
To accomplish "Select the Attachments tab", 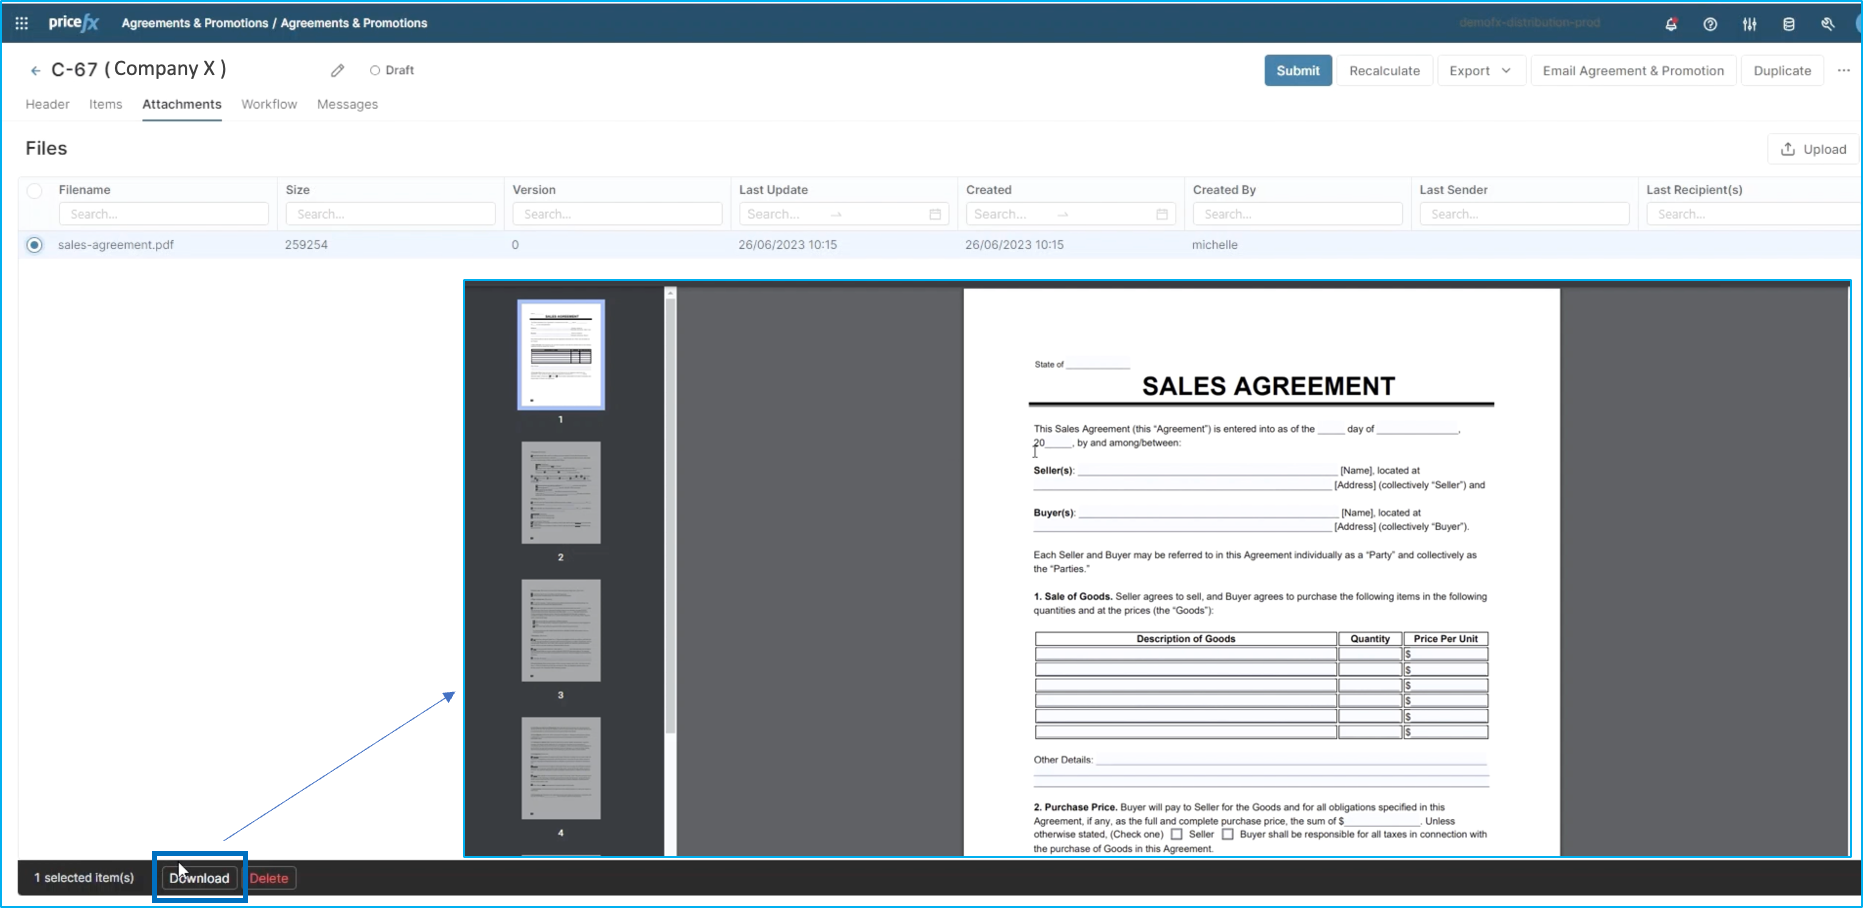I will point(182,104).
